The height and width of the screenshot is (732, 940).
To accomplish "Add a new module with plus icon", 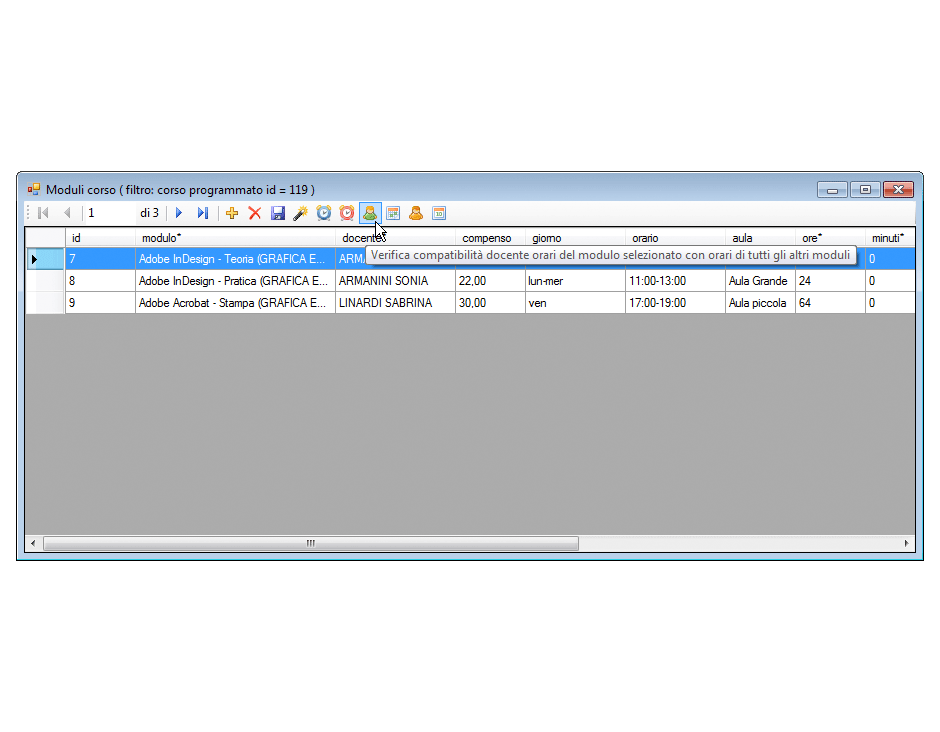I will [232, 213].
